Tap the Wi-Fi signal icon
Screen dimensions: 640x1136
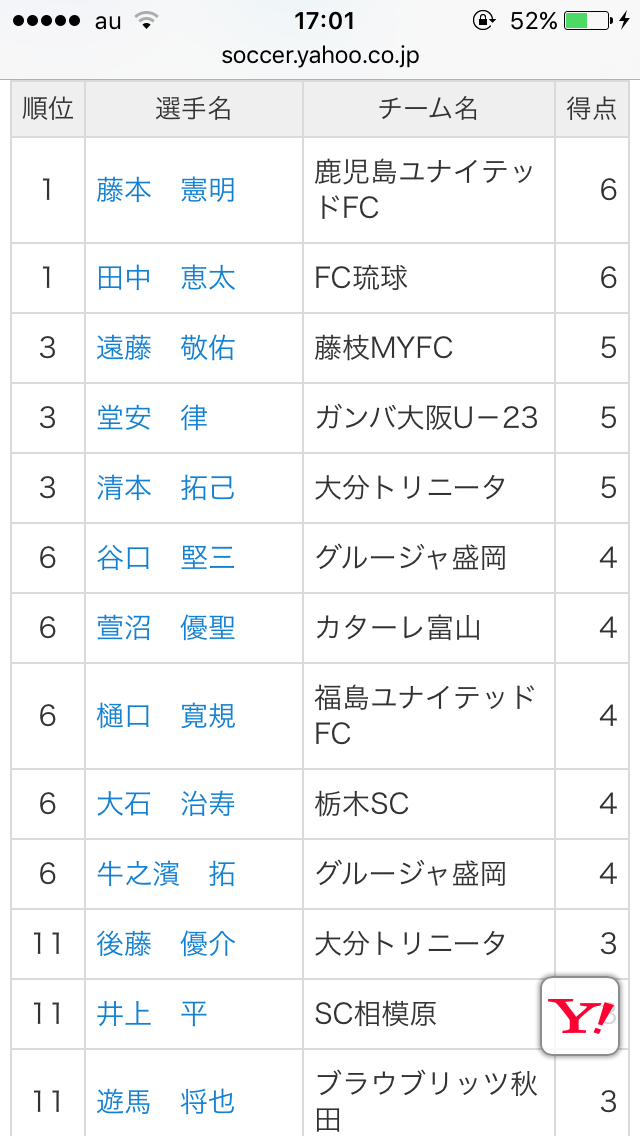coord(146,20)
